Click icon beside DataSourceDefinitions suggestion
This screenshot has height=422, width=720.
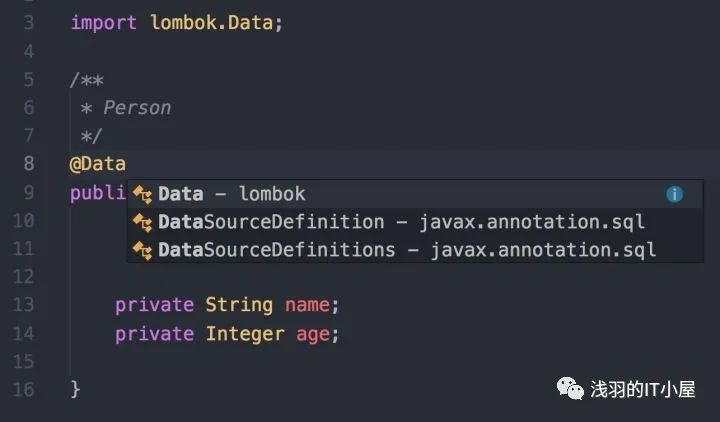coord(142,251)
